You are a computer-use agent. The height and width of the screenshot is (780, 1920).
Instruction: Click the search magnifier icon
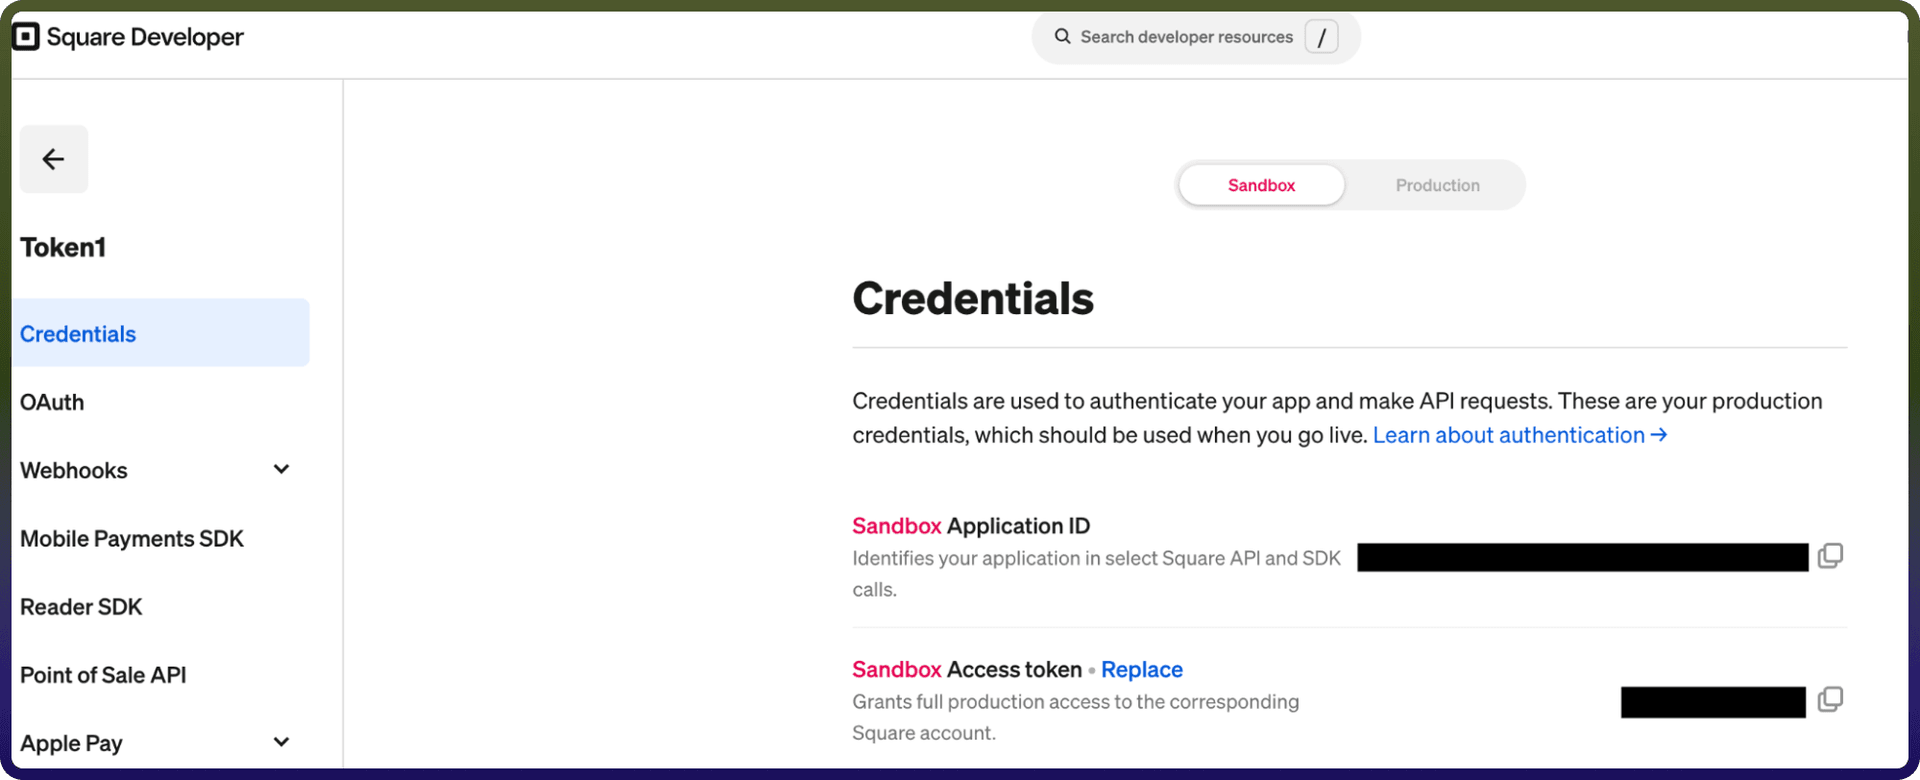pos(1062,37)
